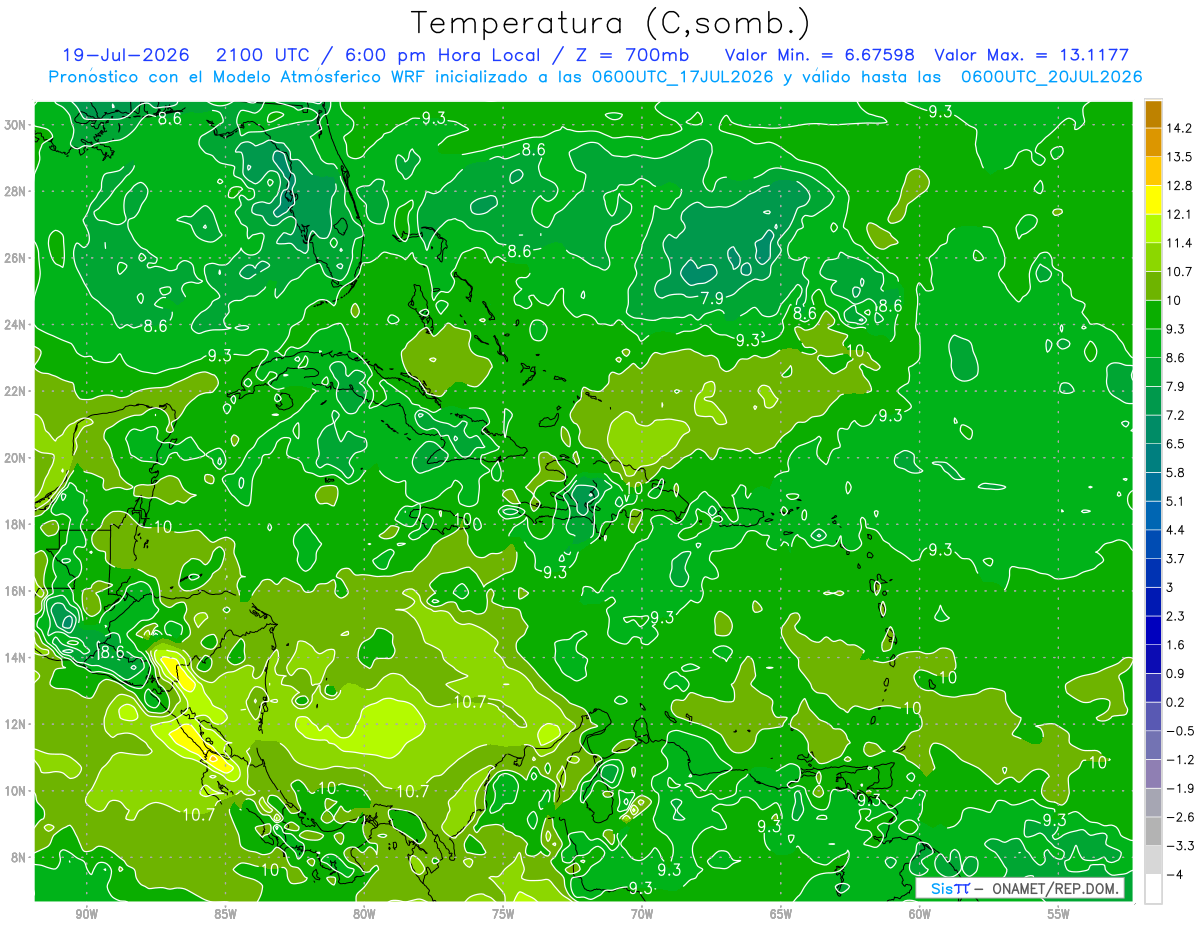
Task: Click the "13.5" colorbar label
Action: click(1179, 157)
